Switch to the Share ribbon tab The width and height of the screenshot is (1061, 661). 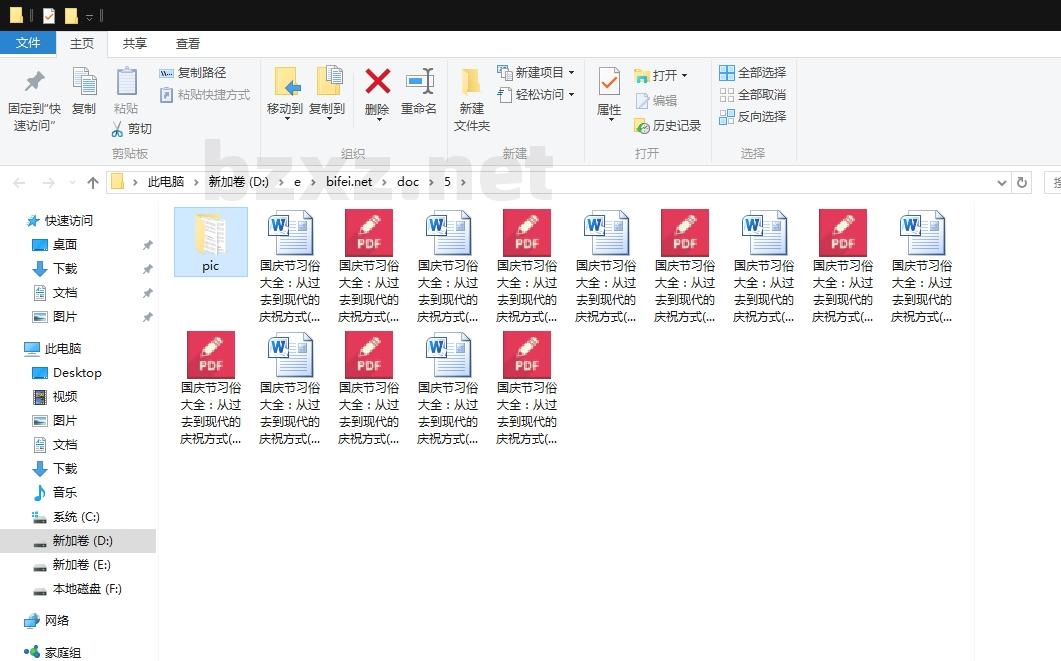click(x=135, y=44)
